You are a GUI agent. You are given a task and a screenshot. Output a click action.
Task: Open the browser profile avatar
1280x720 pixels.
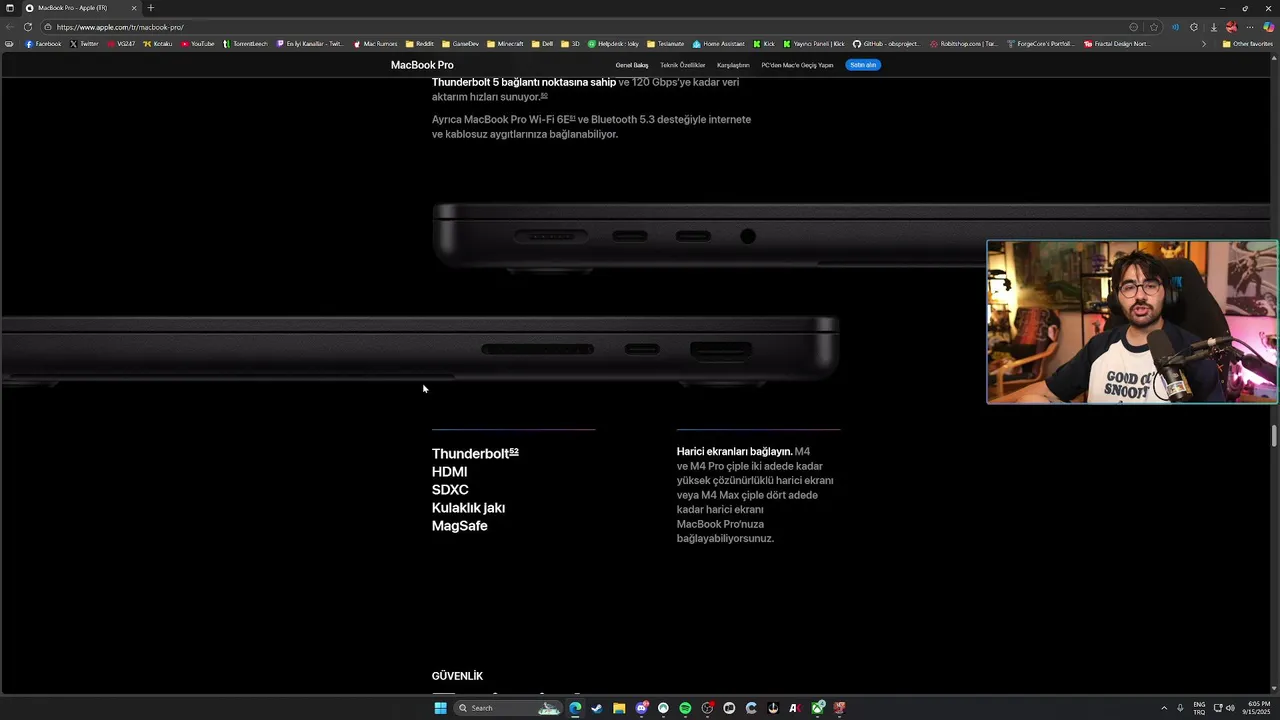1231,27
